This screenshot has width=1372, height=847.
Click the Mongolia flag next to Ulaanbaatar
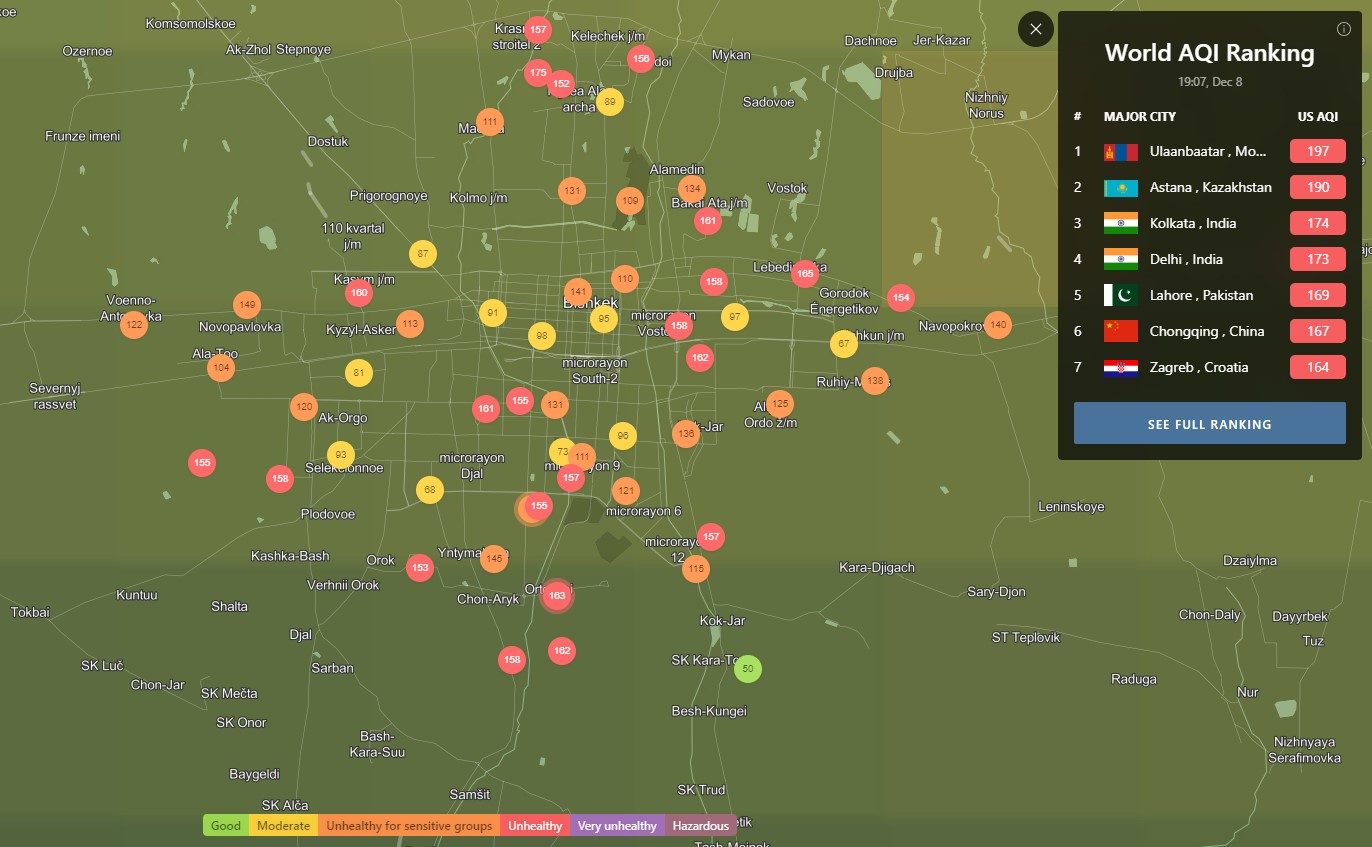coord(1120,152)
